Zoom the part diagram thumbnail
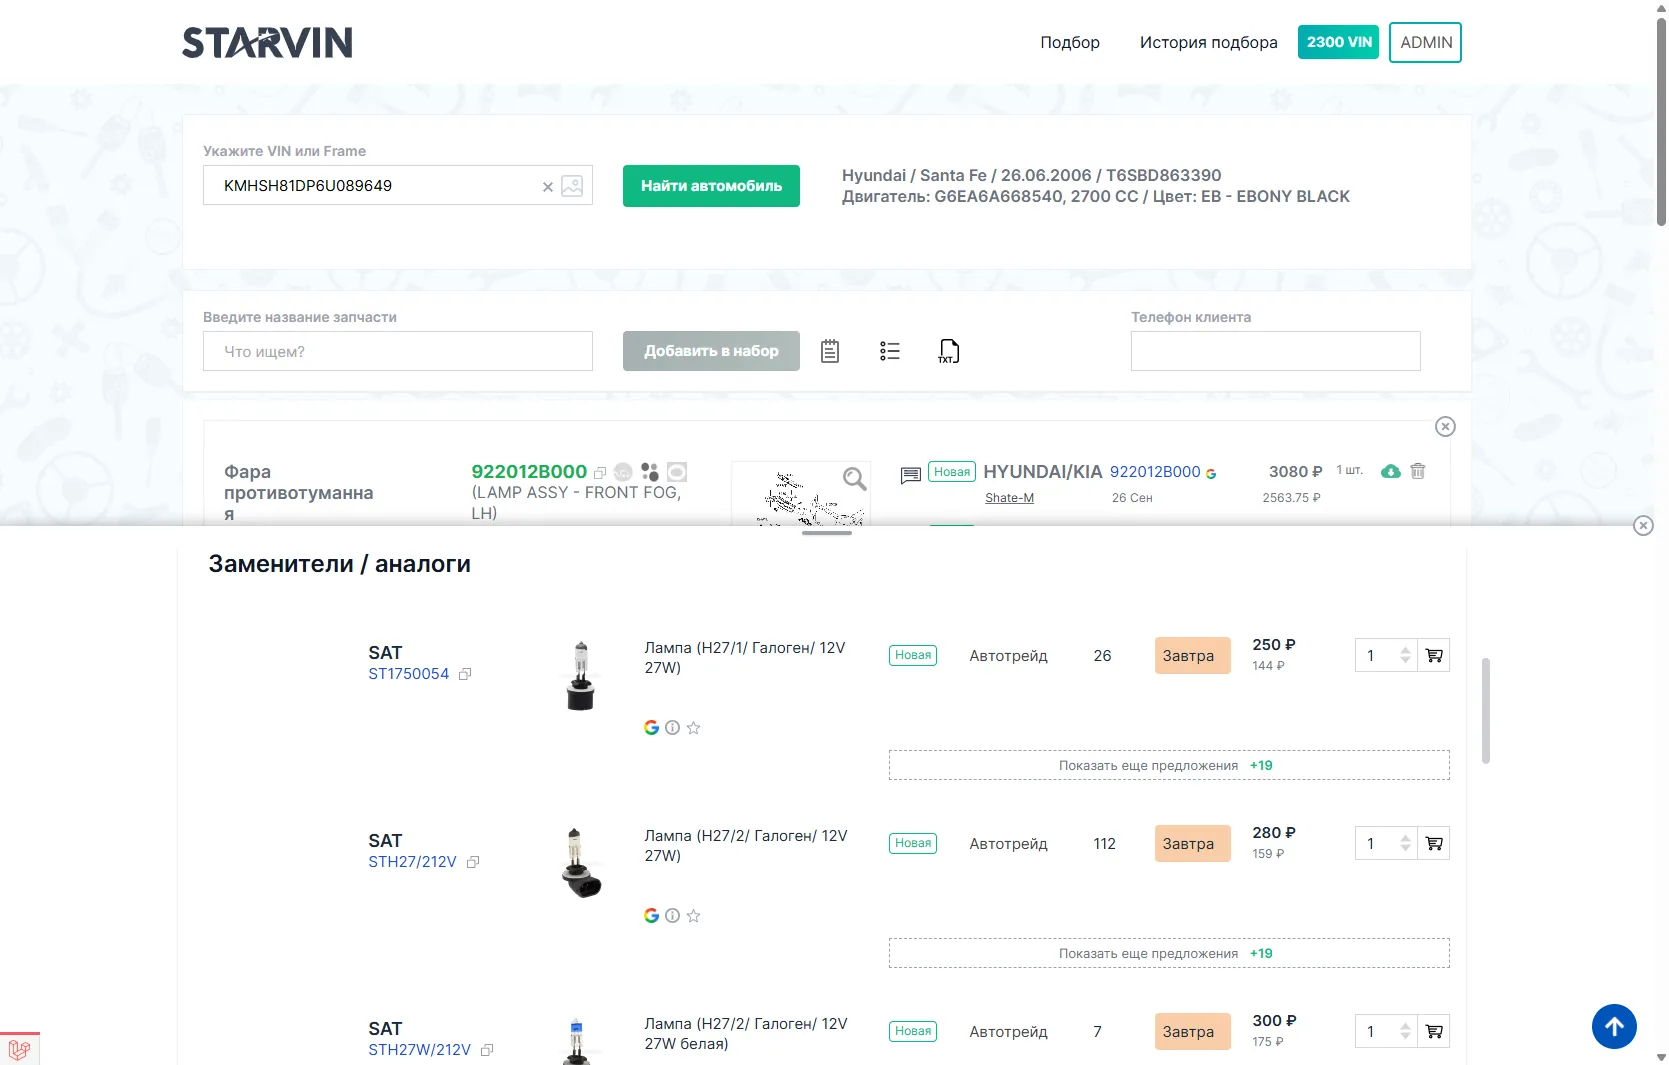This screenshot has height=1065, width=1669. coord(854,479)
